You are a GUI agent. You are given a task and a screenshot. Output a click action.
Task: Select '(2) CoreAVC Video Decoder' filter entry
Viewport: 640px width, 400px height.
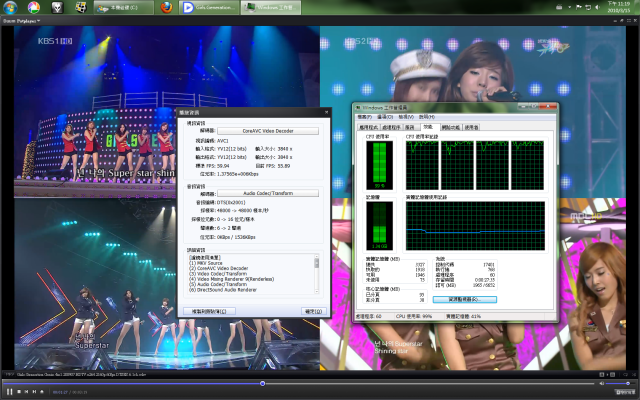pyautogui.click(x=218, y=269)
